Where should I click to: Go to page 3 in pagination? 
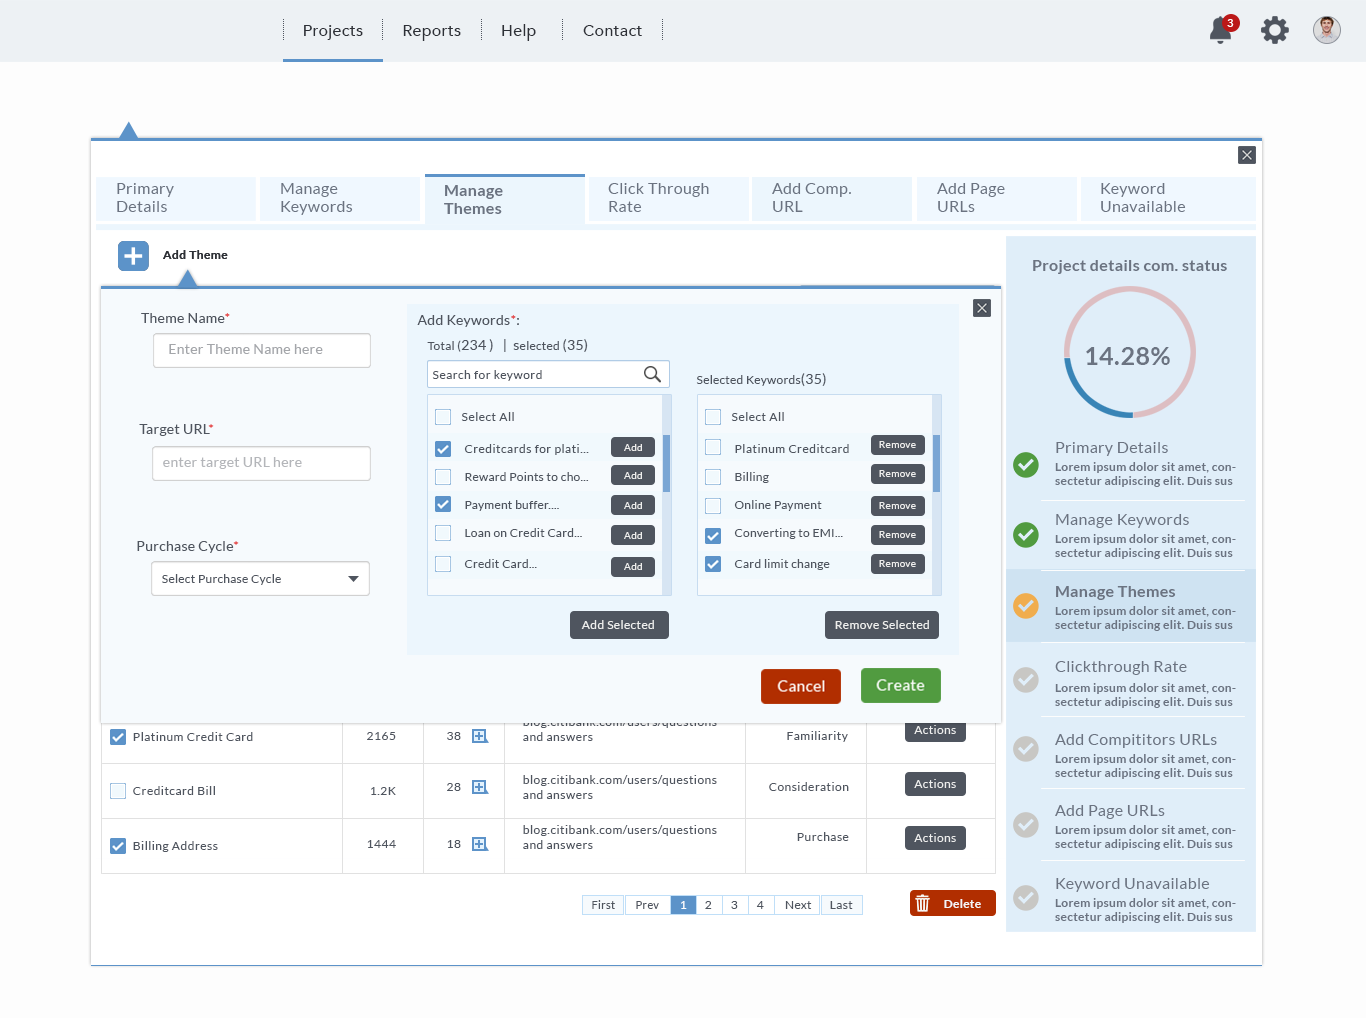[734, 905]
